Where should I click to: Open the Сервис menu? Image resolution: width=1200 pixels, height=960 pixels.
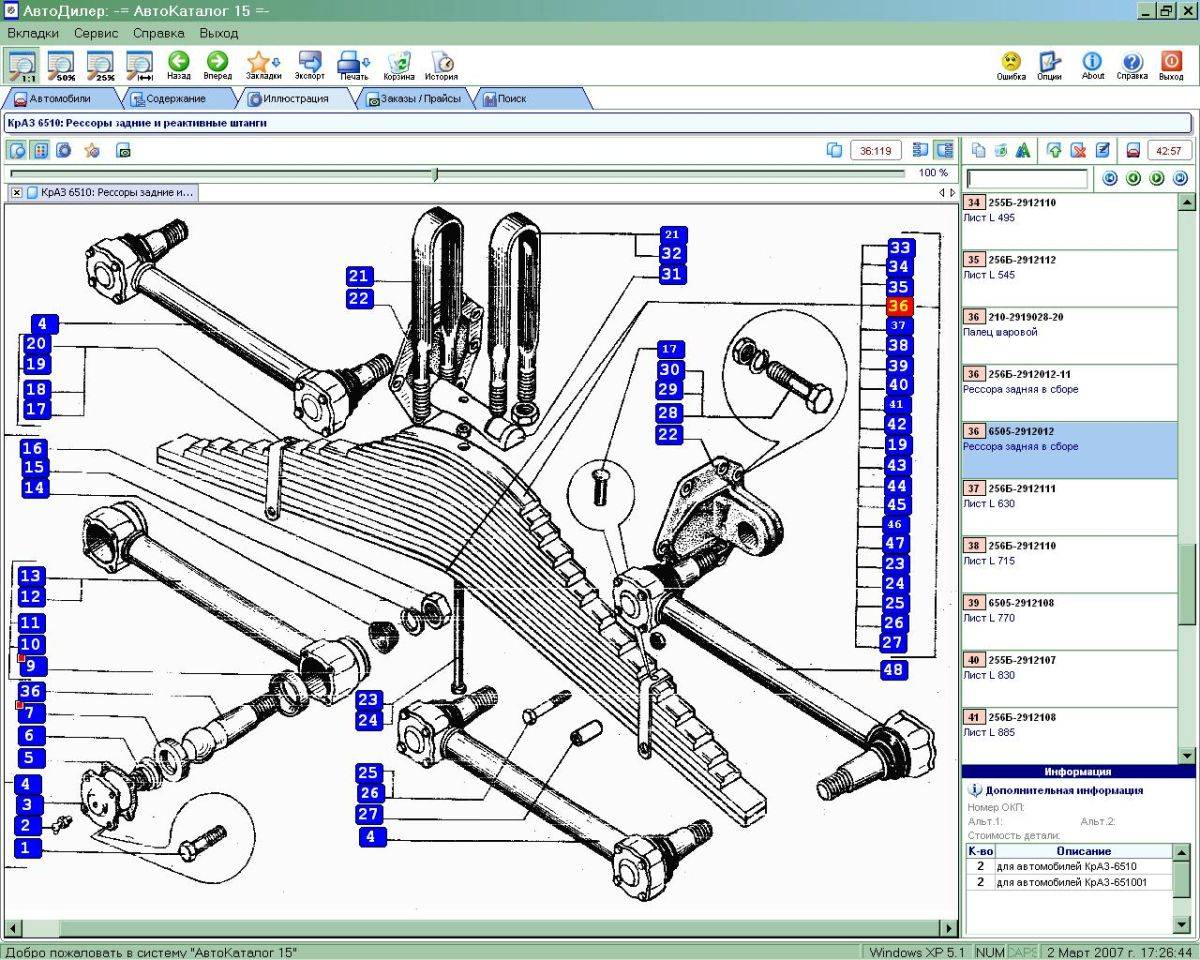[96, 33]
